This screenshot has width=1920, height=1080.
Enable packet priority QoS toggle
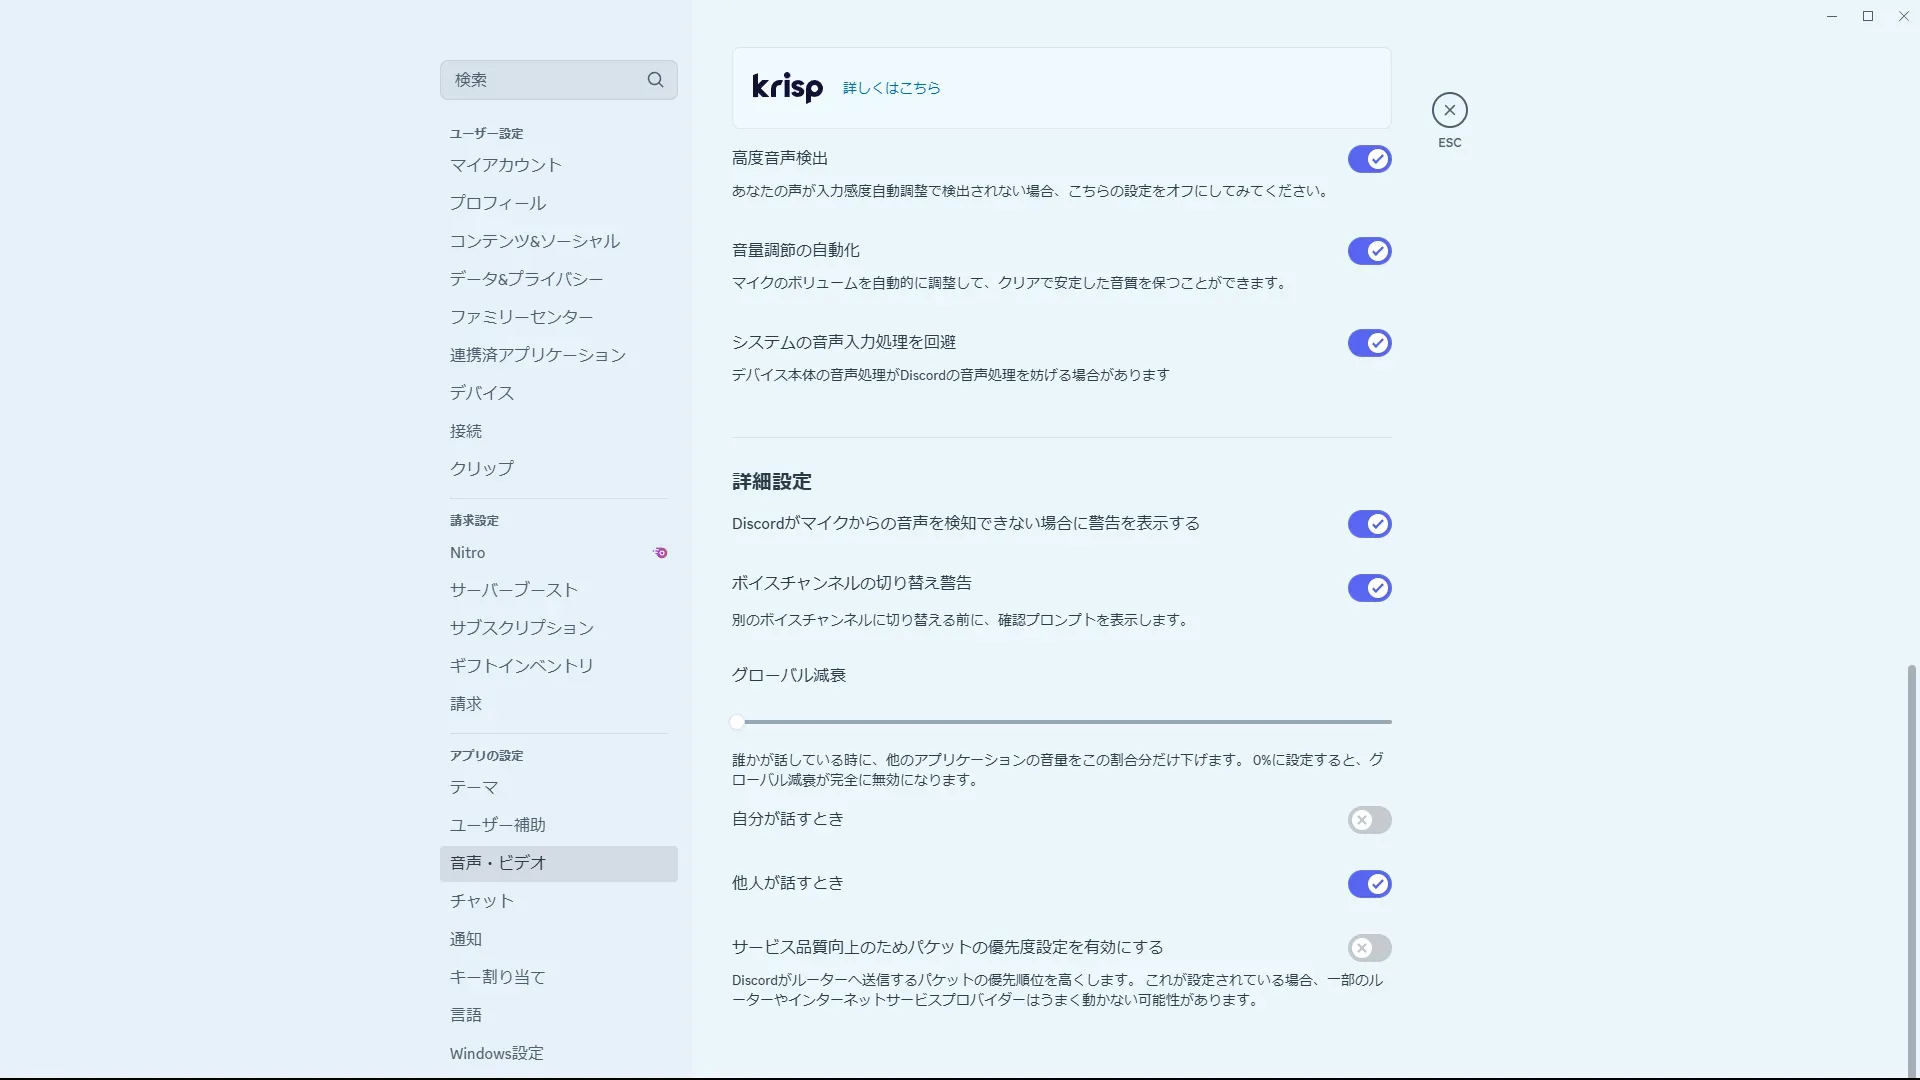tap(1369, 948)
